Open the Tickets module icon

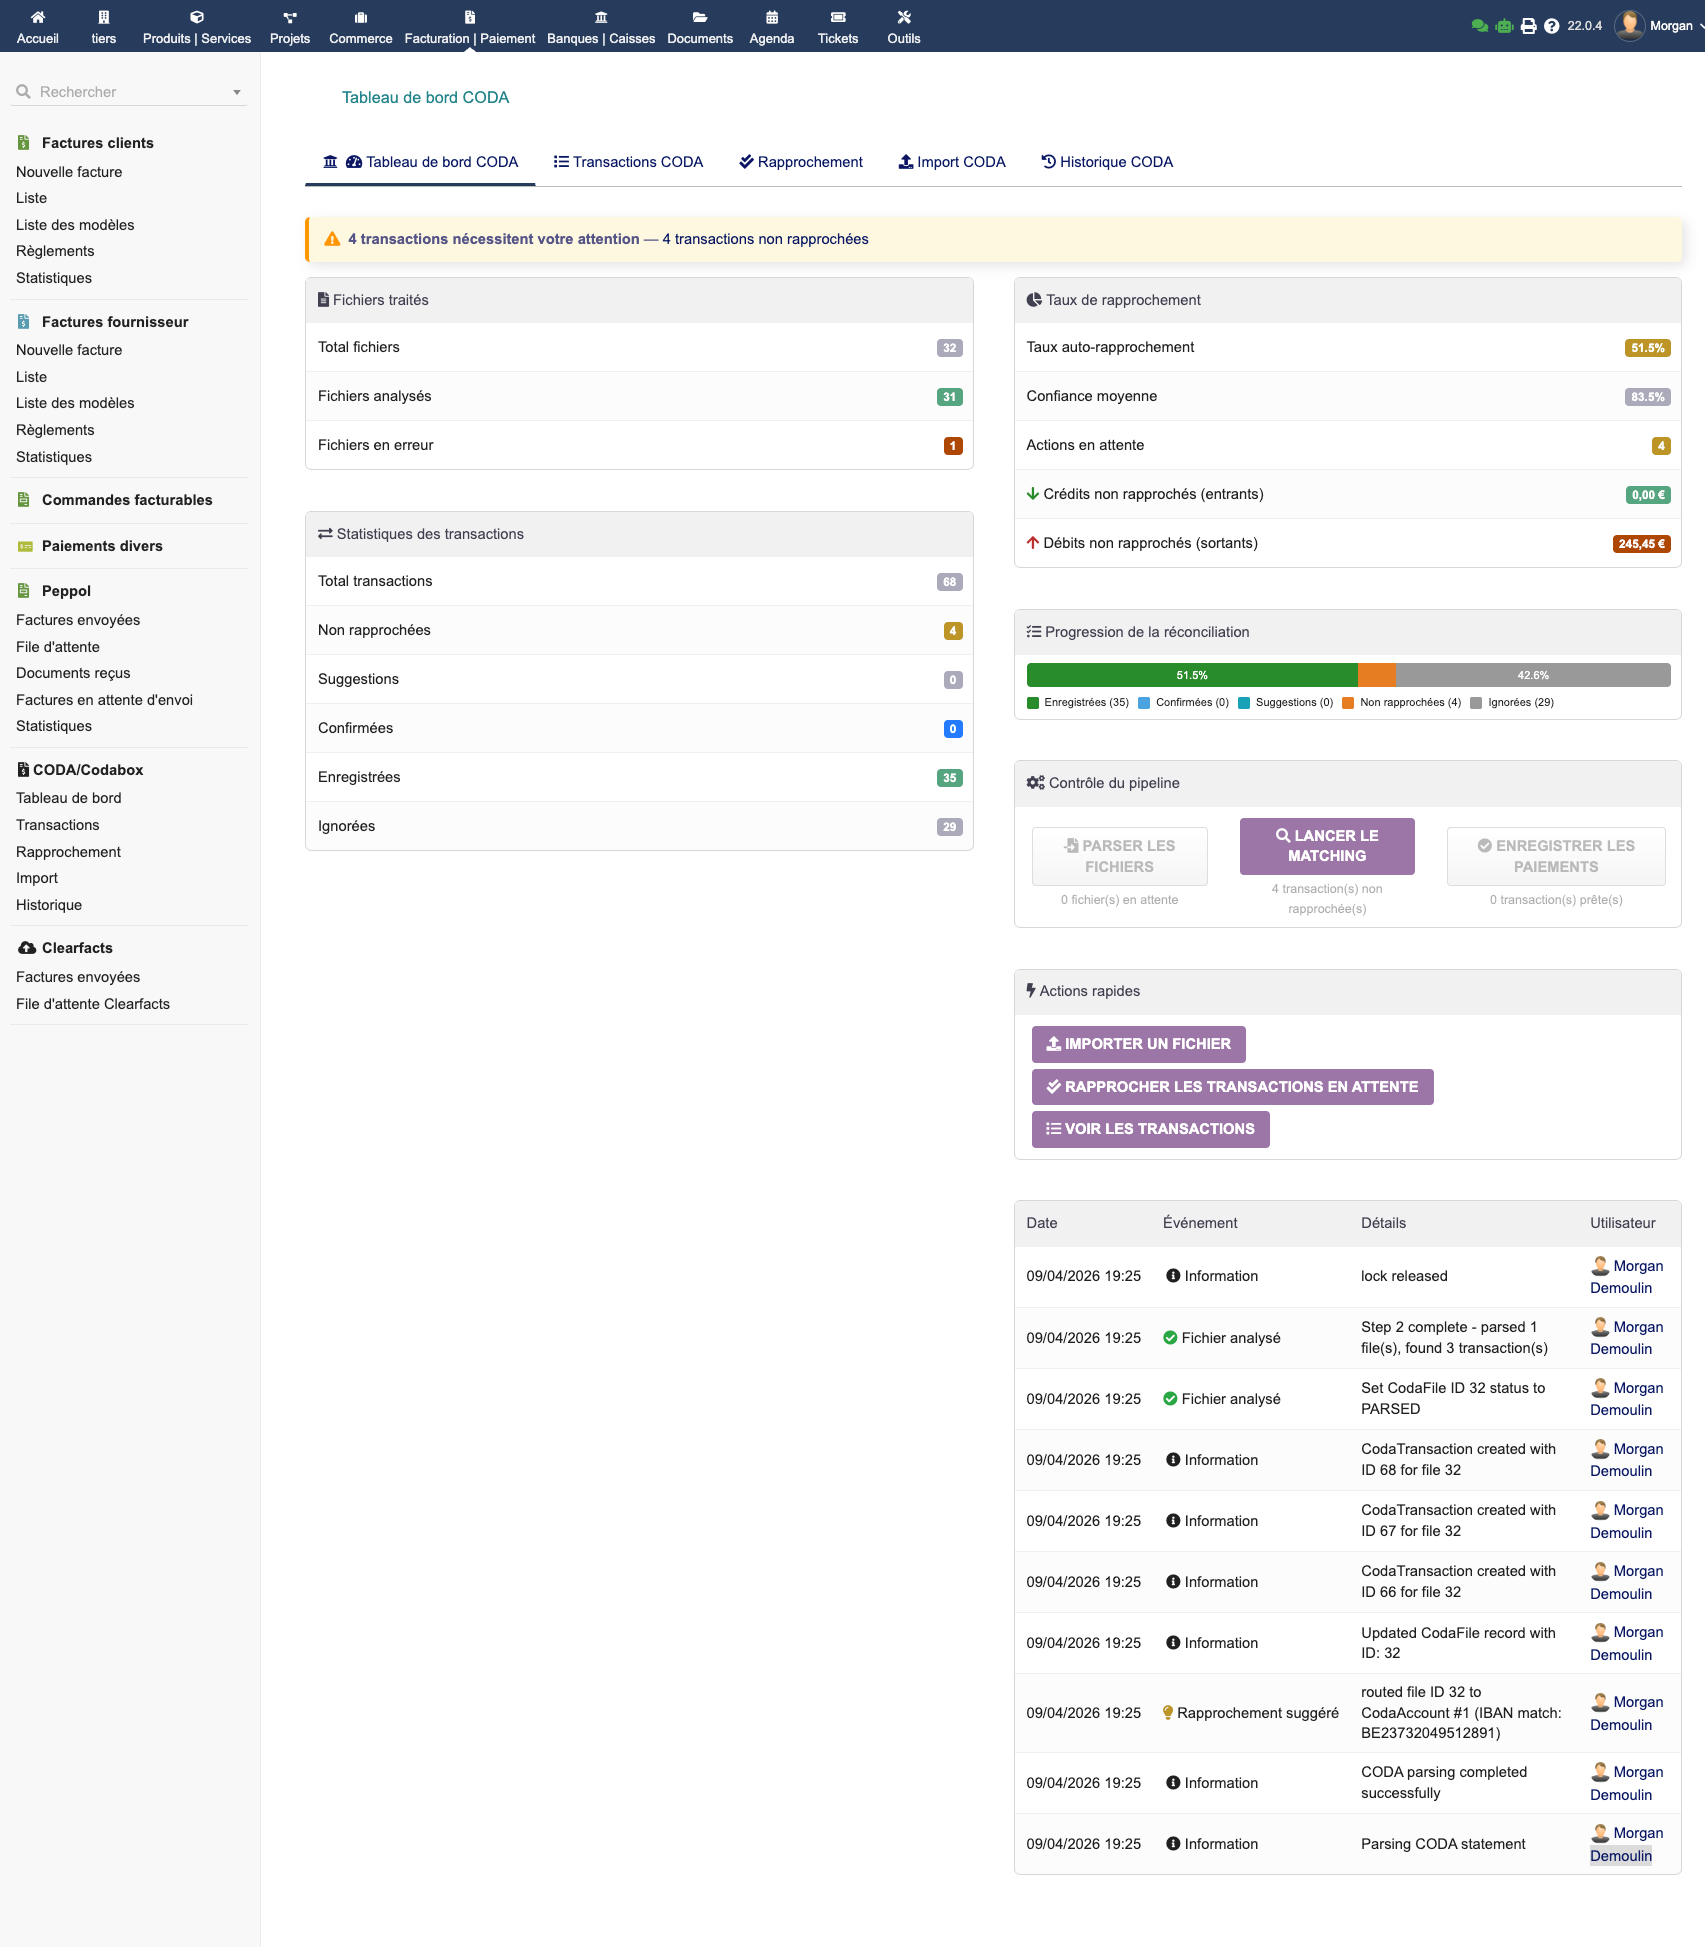tap(837, 17)
